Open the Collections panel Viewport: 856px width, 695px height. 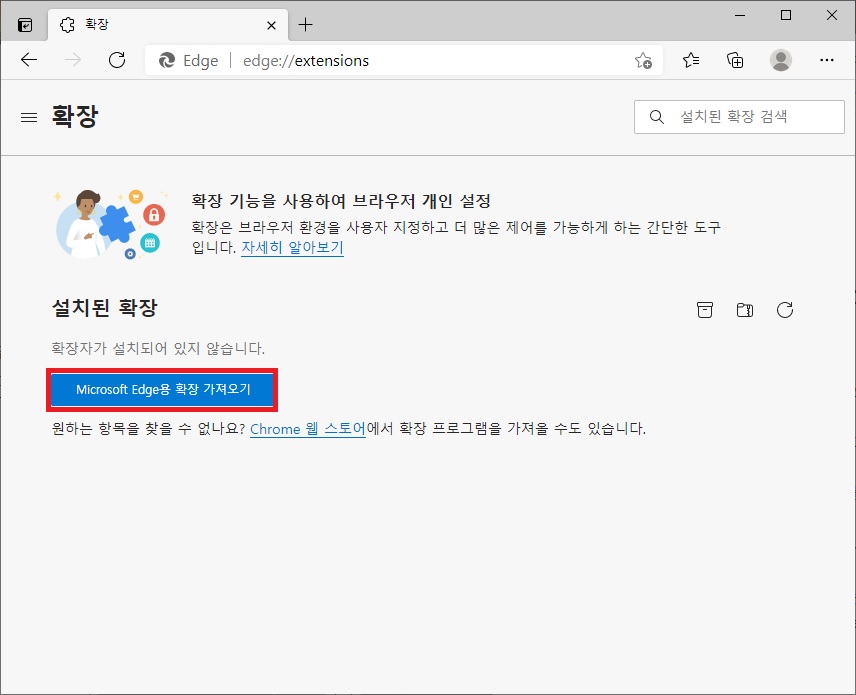[735, 60]
